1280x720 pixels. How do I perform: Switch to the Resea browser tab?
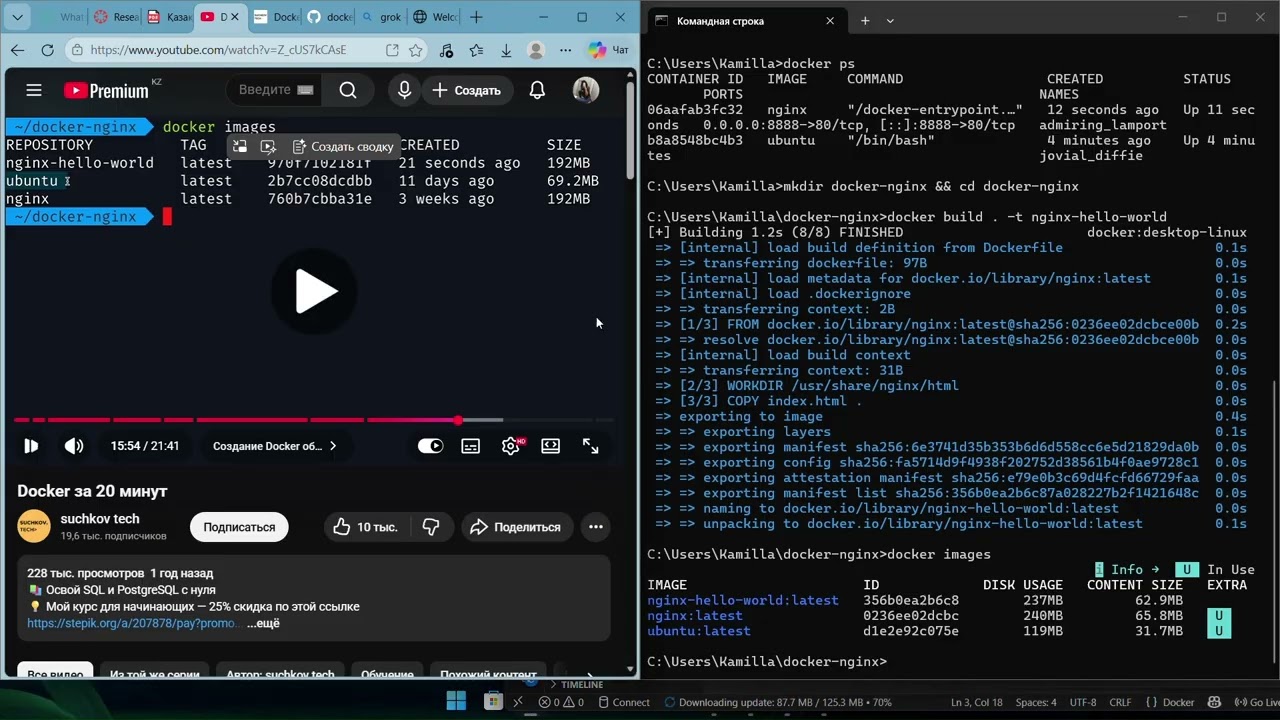(x=115, y=17)
